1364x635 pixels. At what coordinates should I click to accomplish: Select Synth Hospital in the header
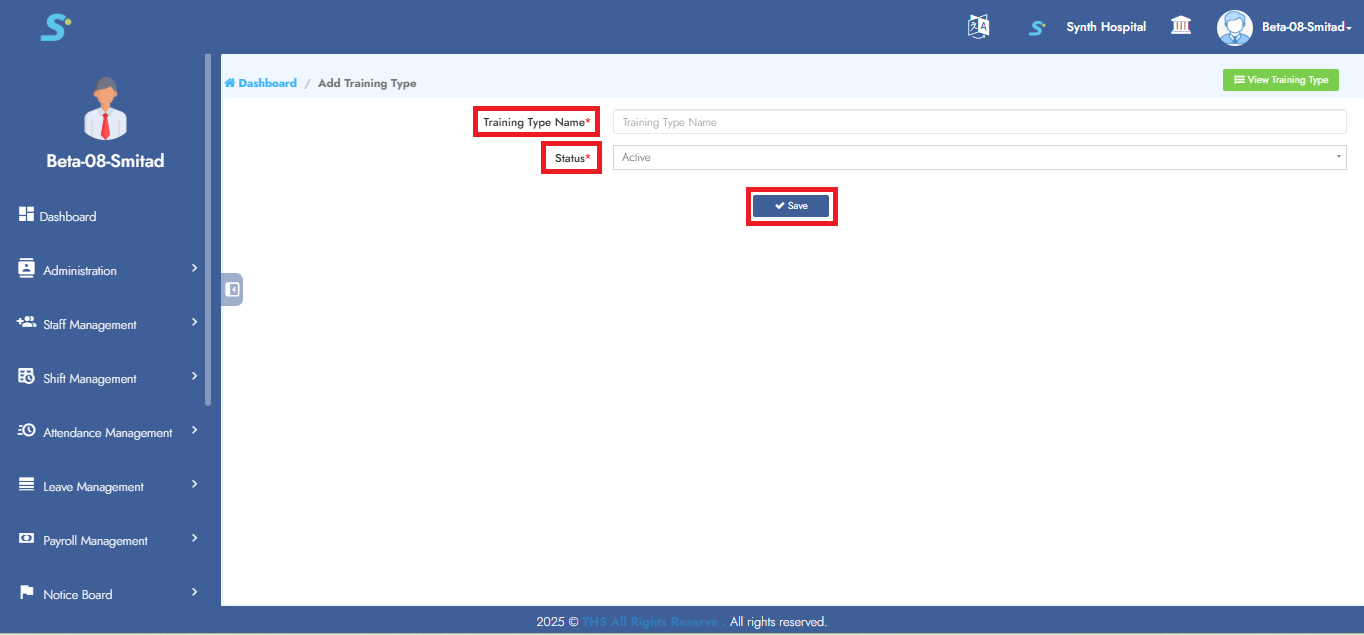(x=1105, y=27)
